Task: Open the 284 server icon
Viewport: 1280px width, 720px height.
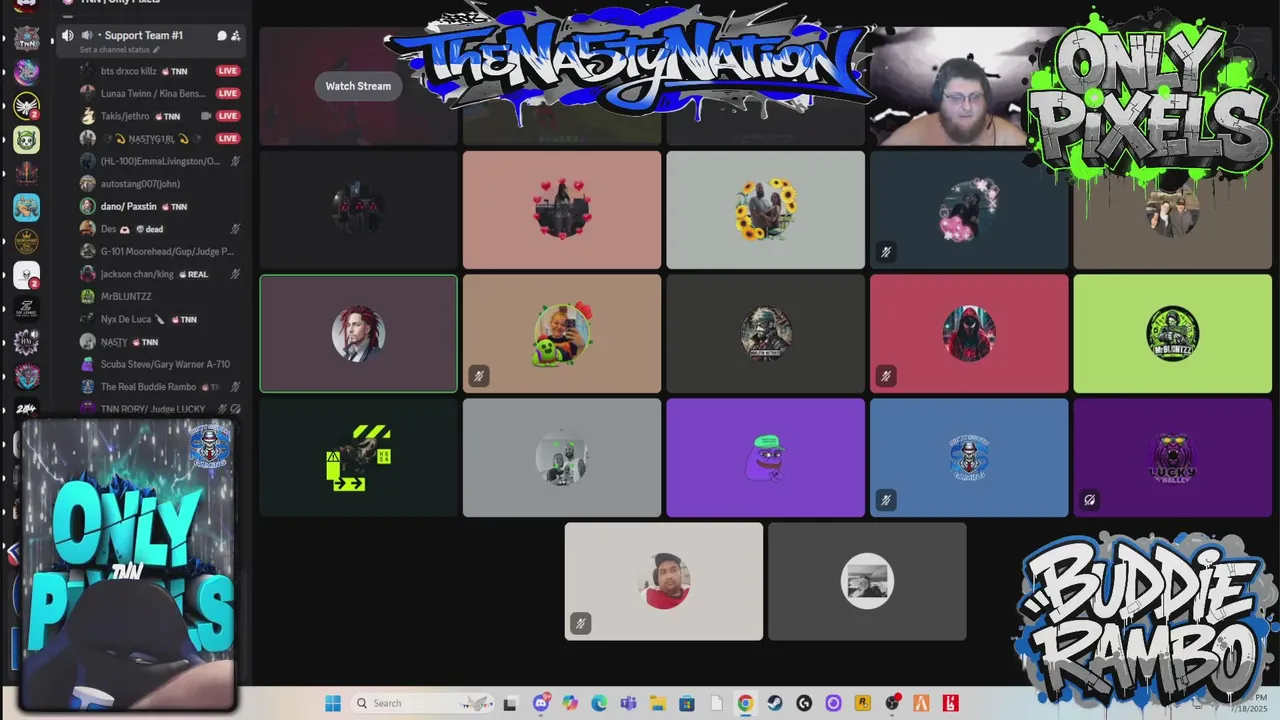Action: pos(26,409)
